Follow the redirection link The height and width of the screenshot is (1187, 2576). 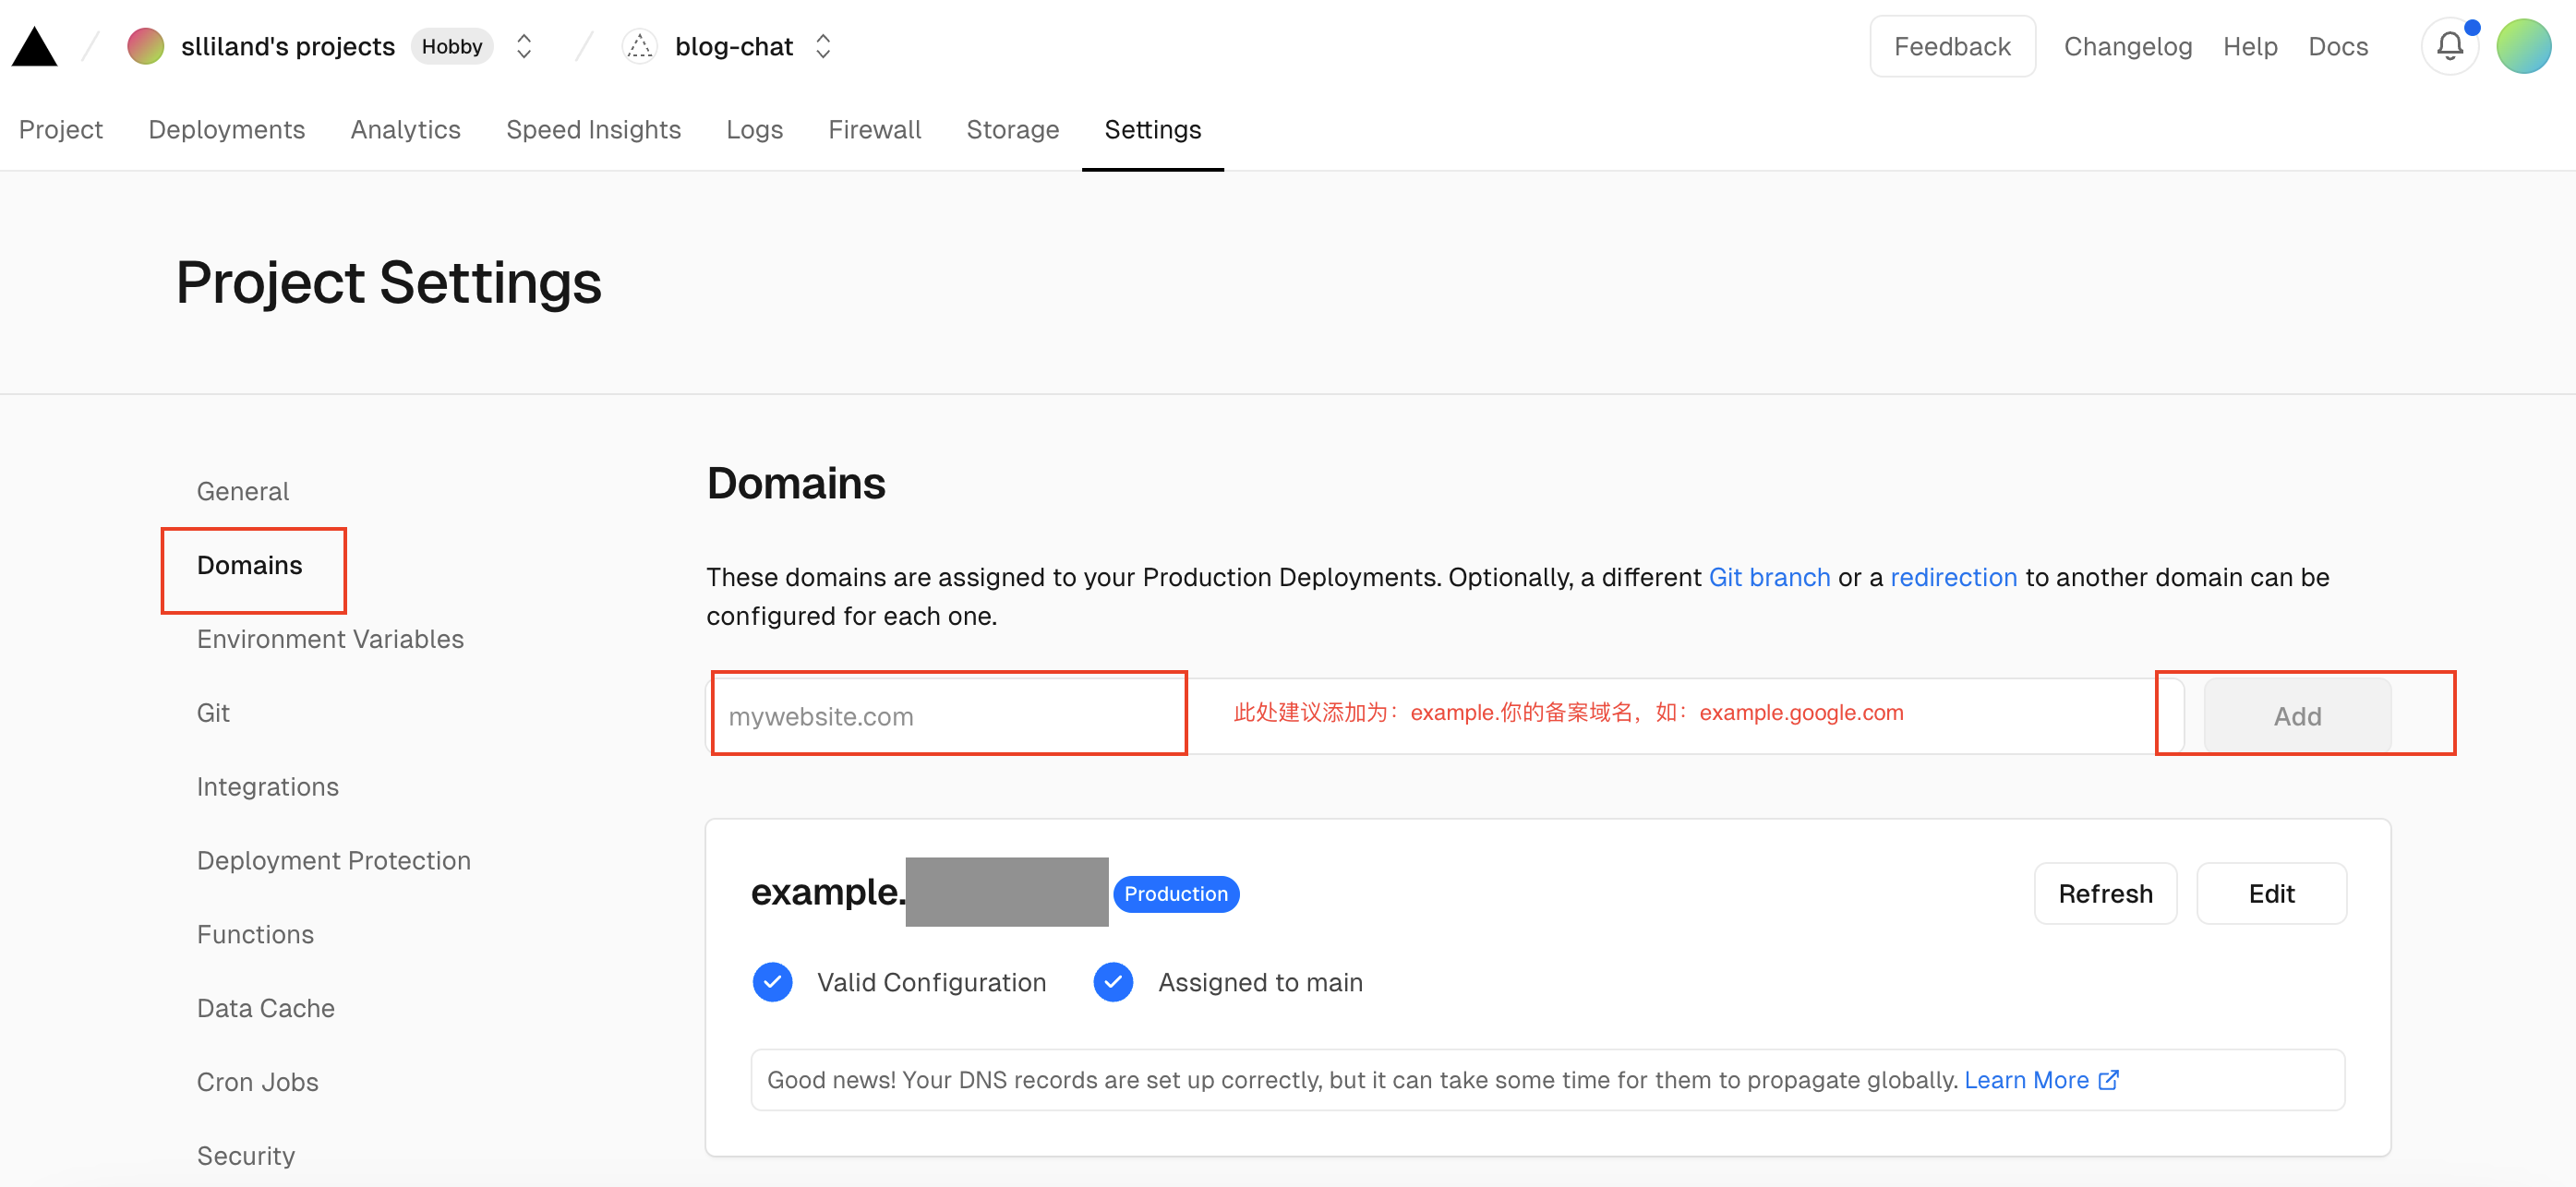tap(1953, 577)
